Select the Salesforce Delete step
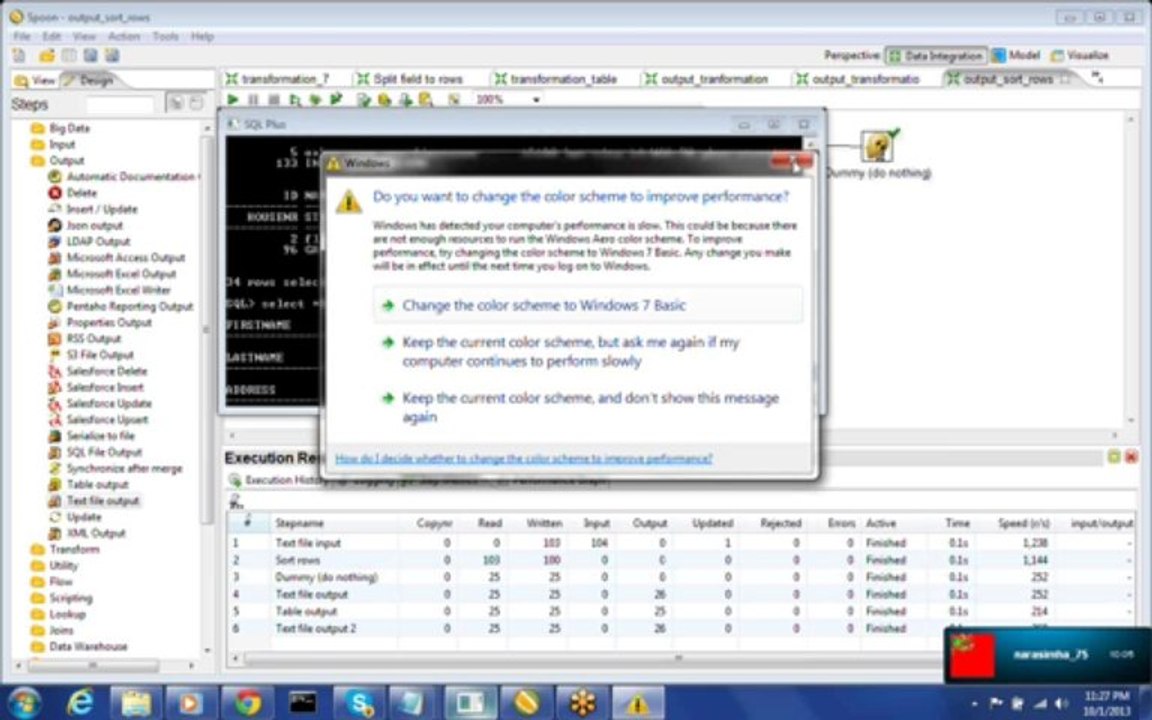Screen dimensions: 1152x720 coord(106,371)
